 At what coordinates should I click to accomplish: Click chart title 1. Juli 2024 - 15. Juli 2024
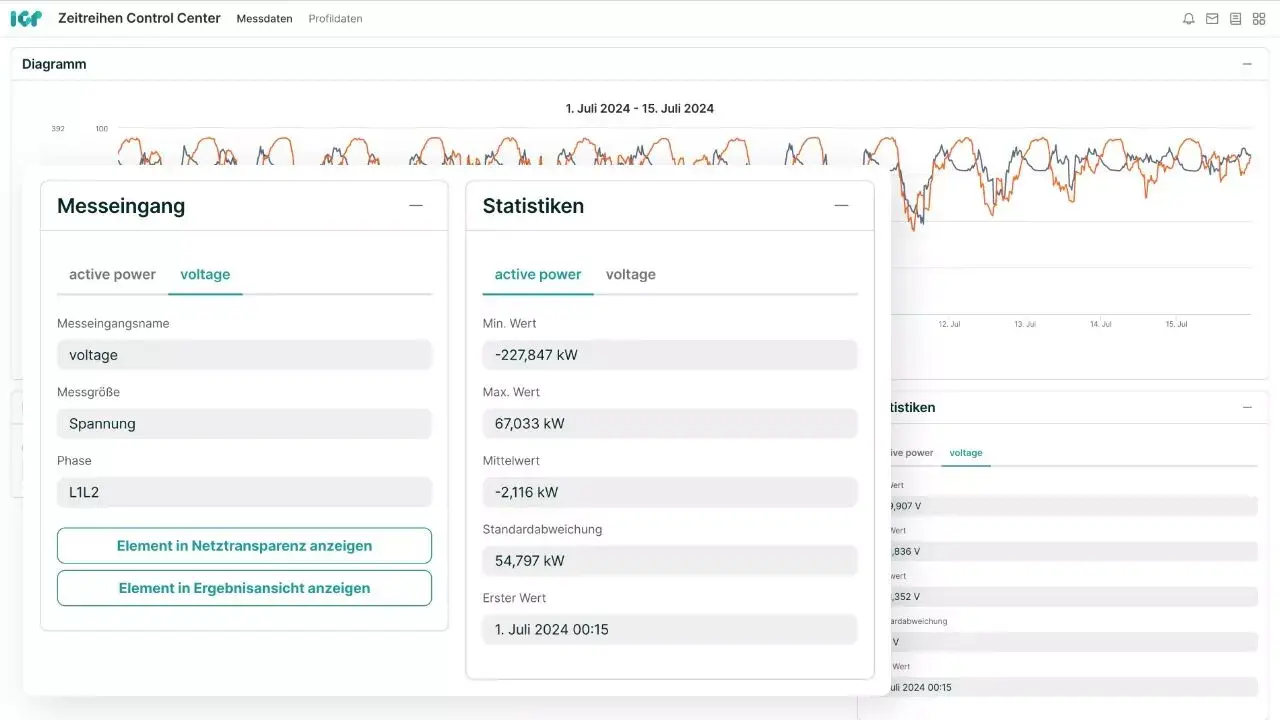point(640,108)
